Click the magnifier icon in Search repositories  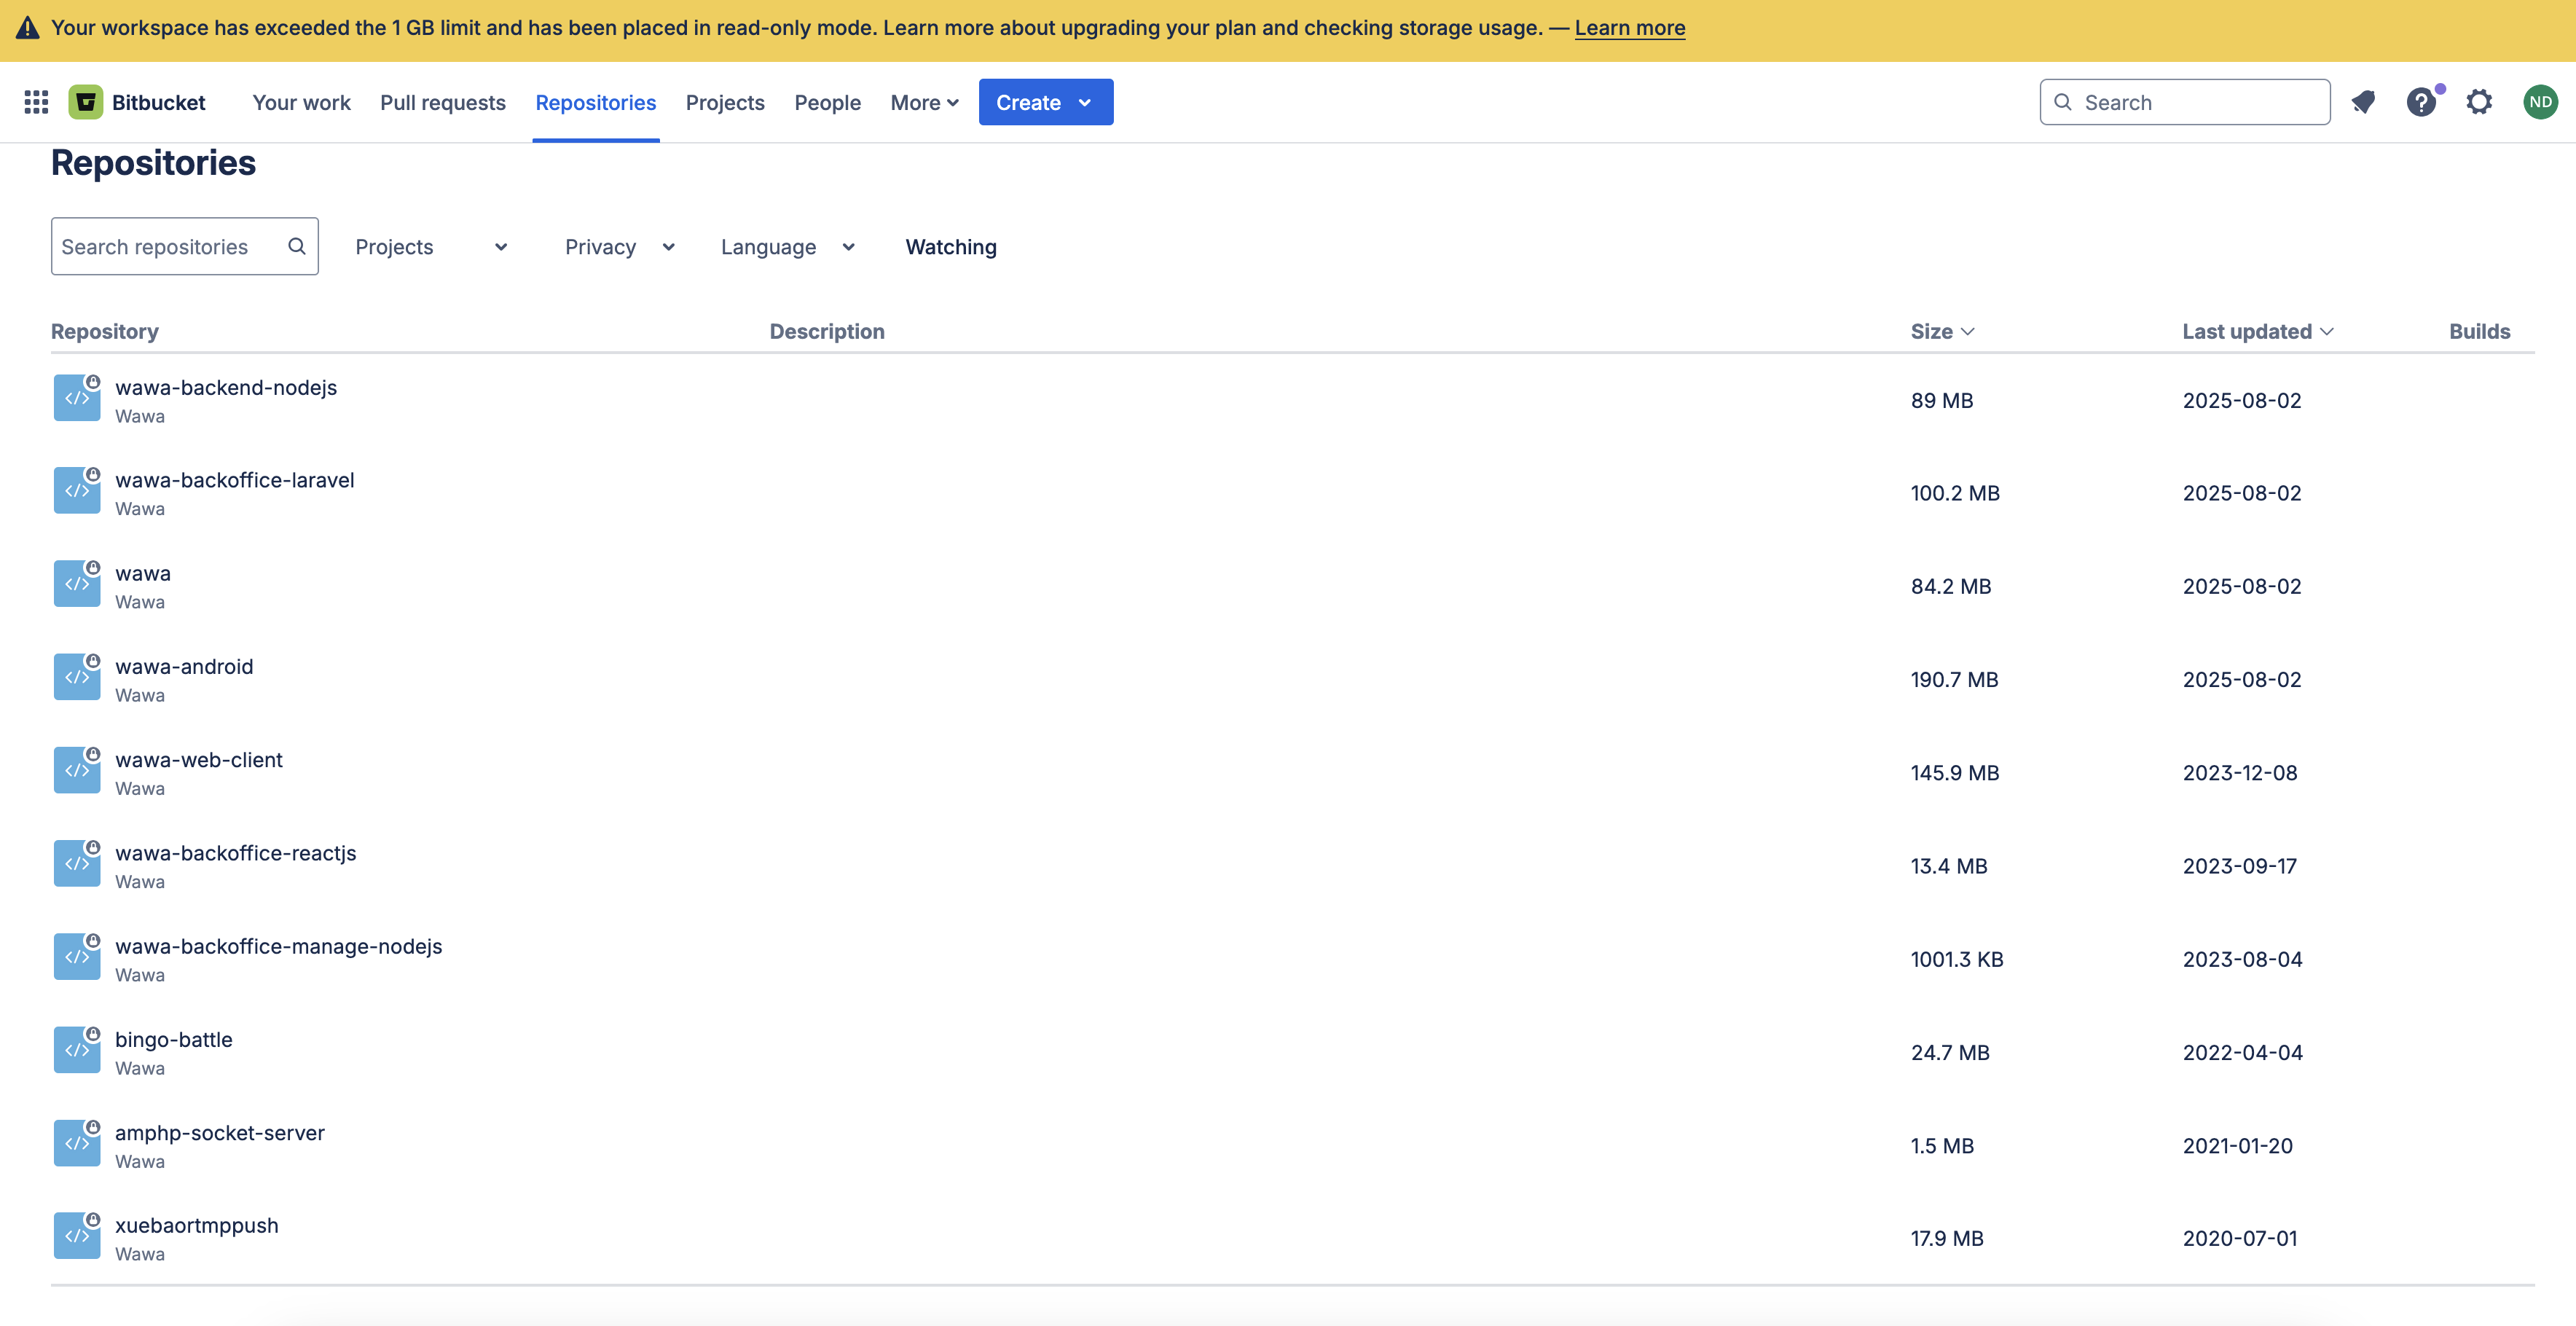pyautogui.click(x=297, y=246)
